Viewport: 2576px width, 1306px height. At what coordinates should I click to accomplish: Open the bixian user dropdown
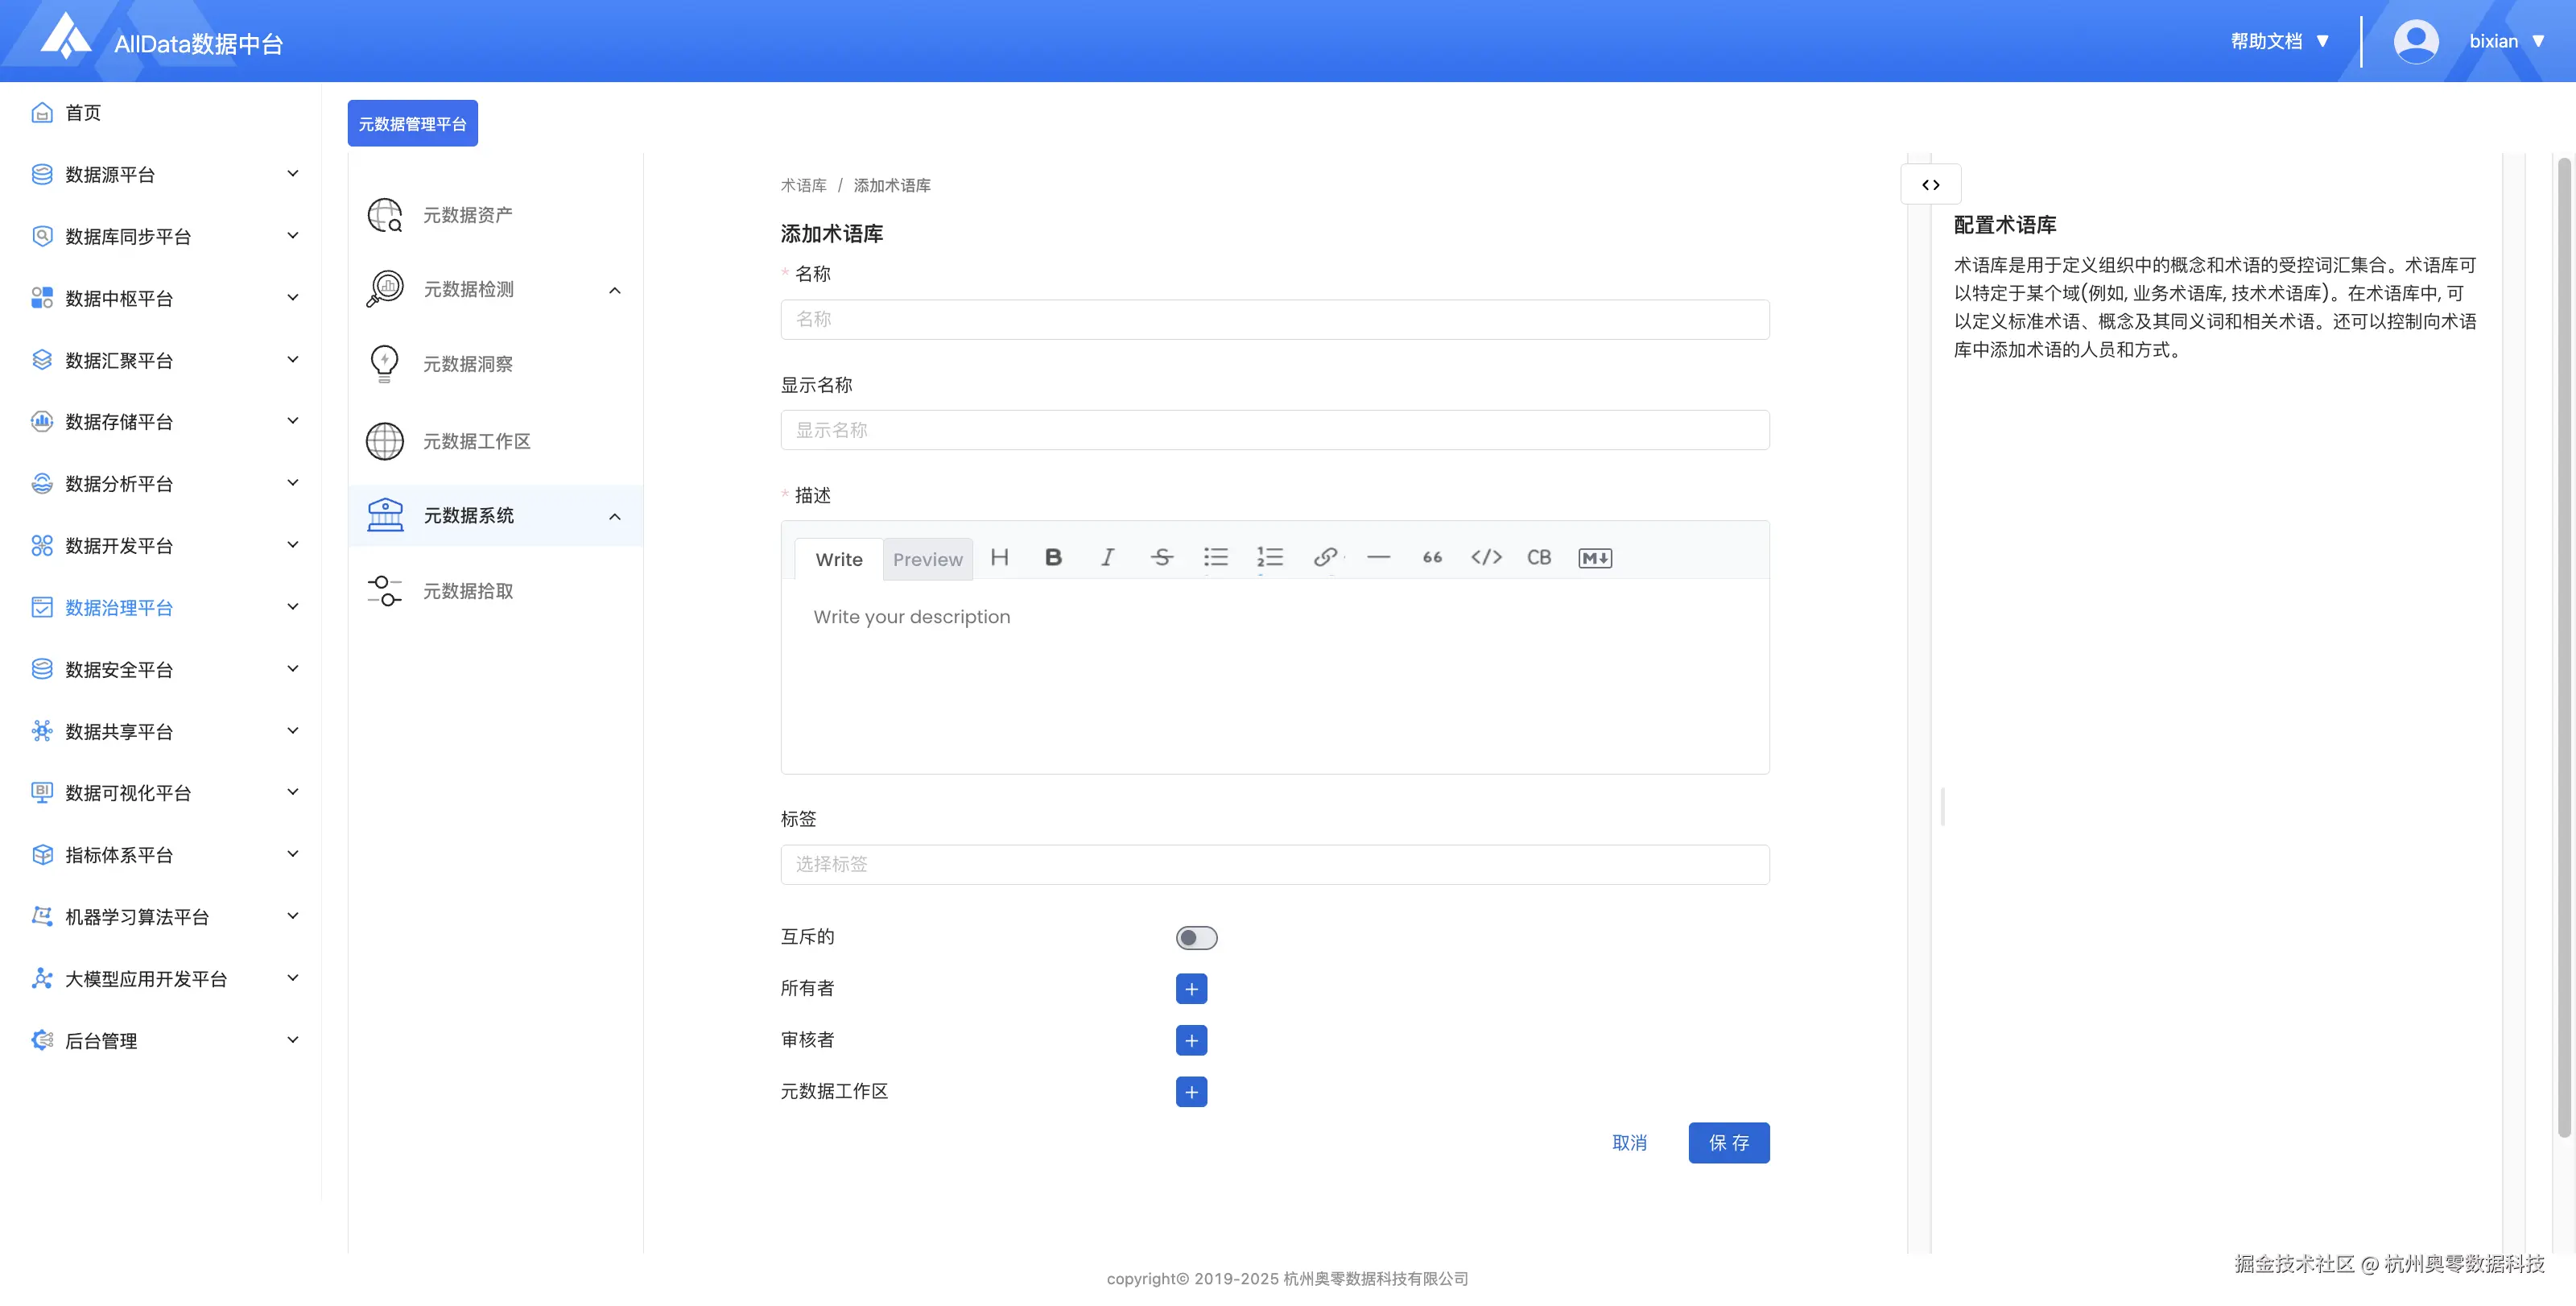coord(2493,41)
